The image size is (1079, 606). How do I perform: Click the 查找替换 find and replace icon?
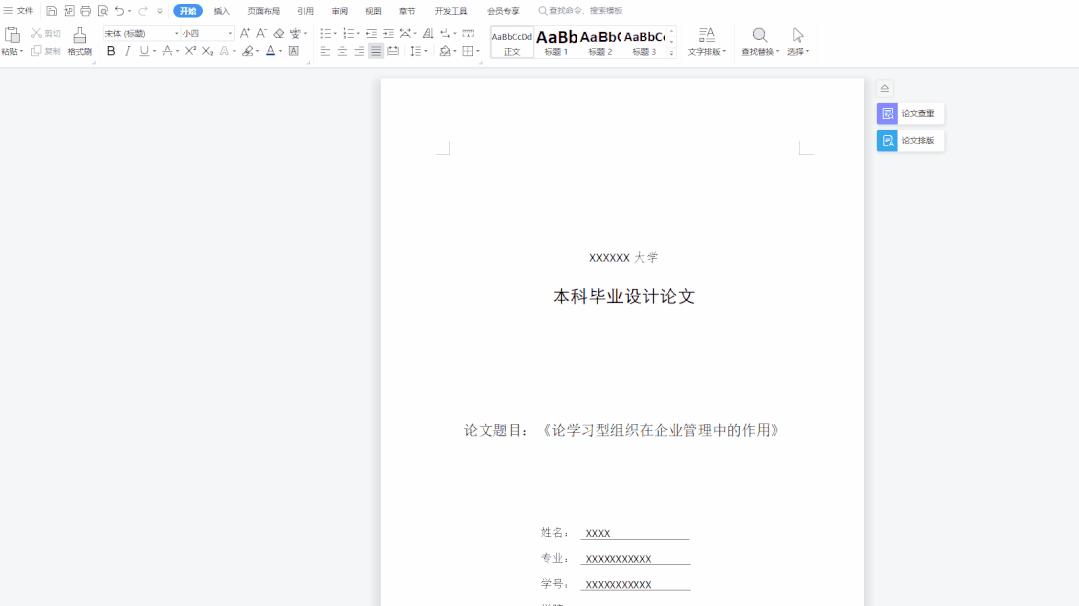click(758, 40)
